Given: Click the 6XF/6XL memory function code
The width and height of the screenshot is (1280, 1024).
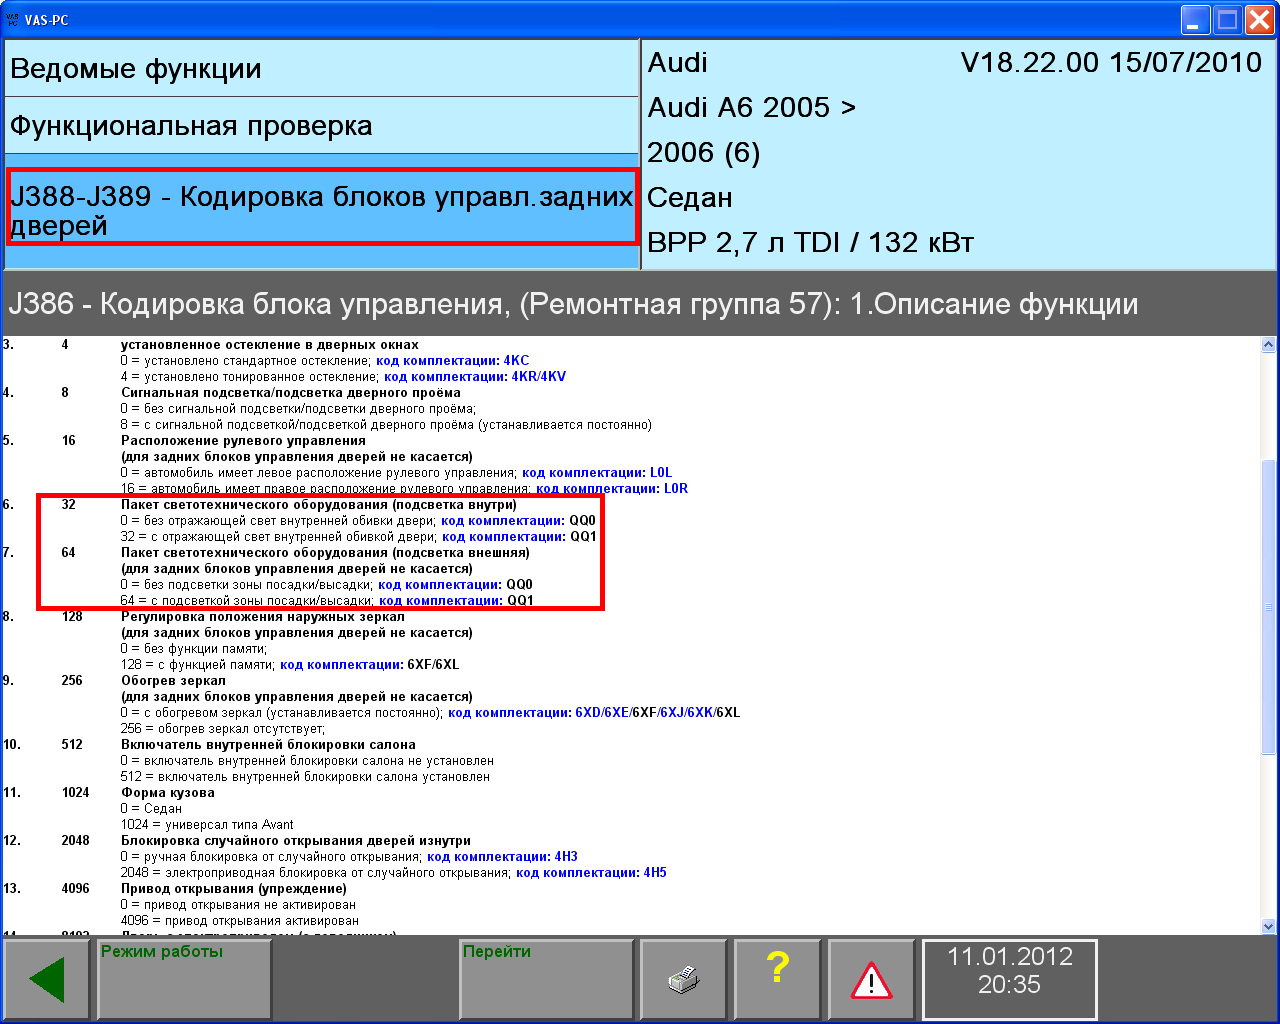Looking at the screenshot, I should 433,665.
